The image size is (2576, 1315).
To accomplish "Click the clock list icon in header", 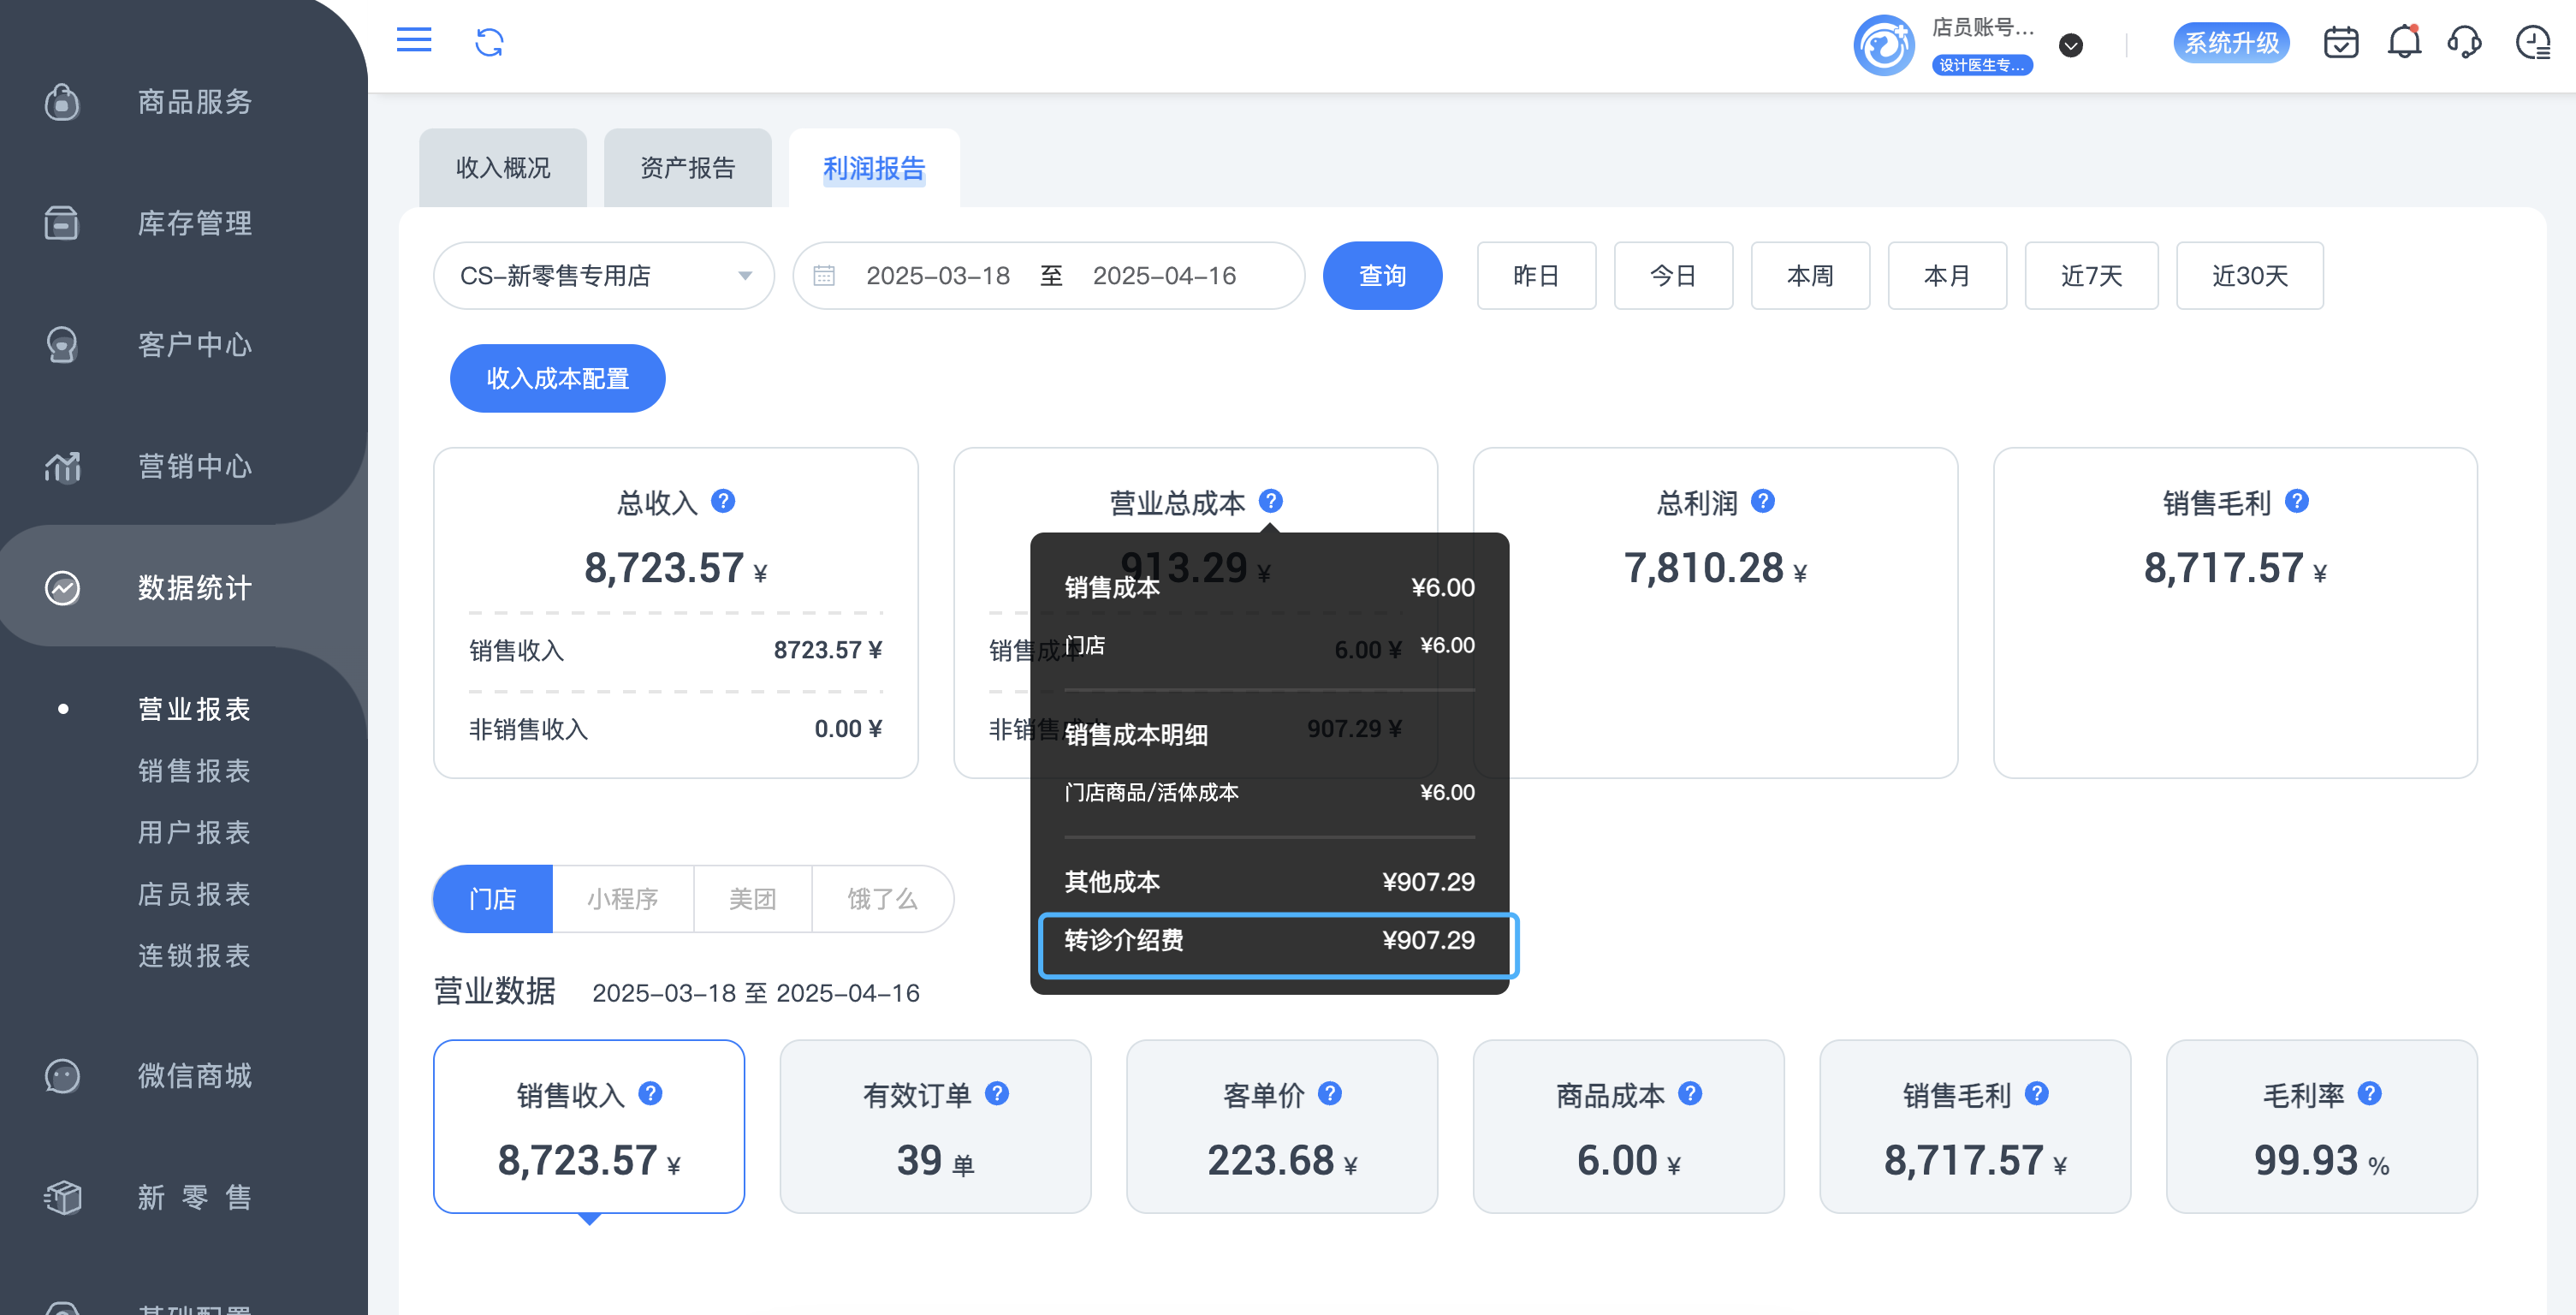I will click(2533, 43).
